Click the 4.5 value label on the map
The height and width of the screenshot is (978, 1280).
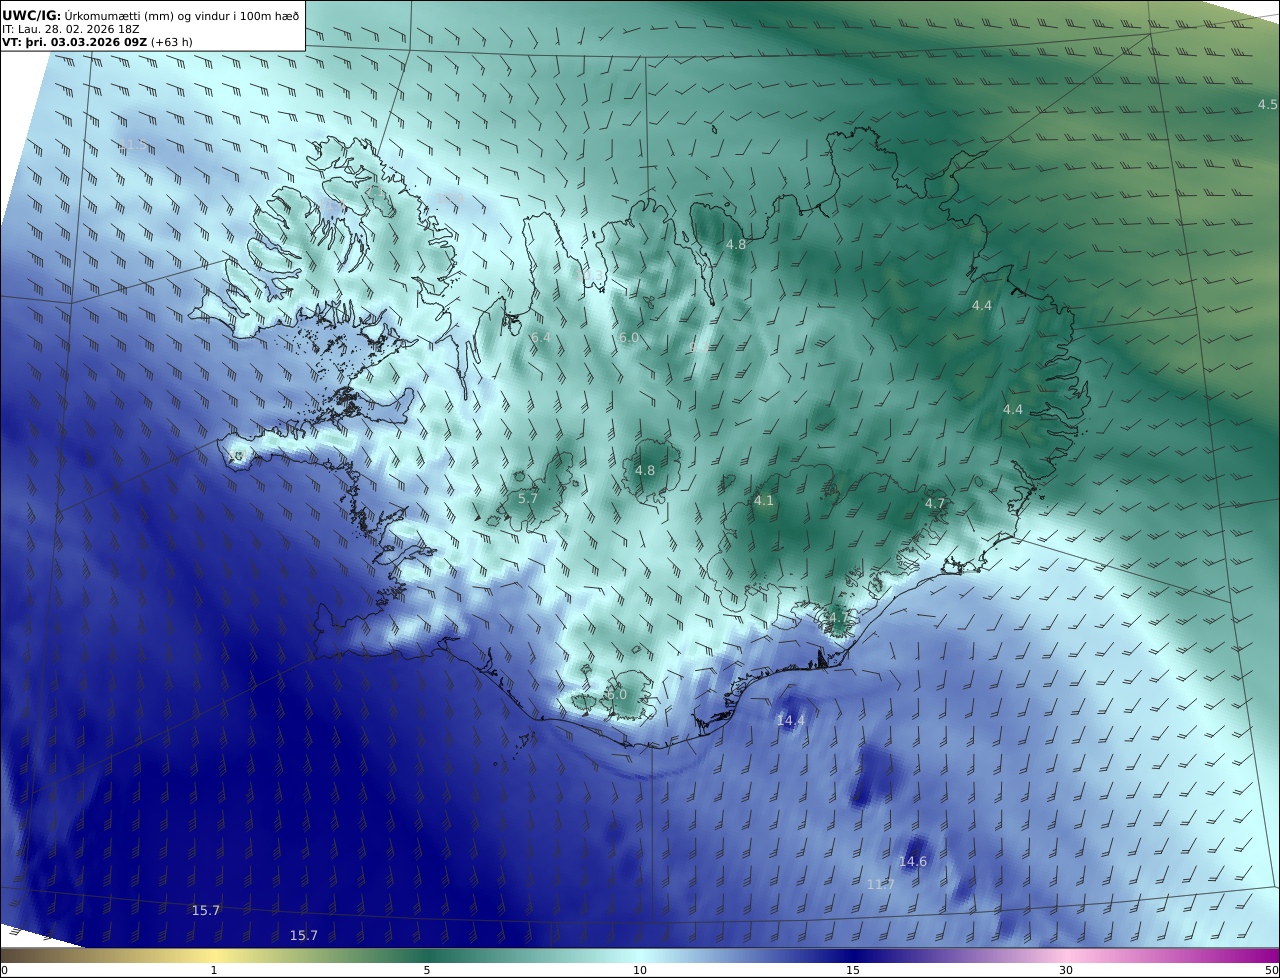point(1267,105)
